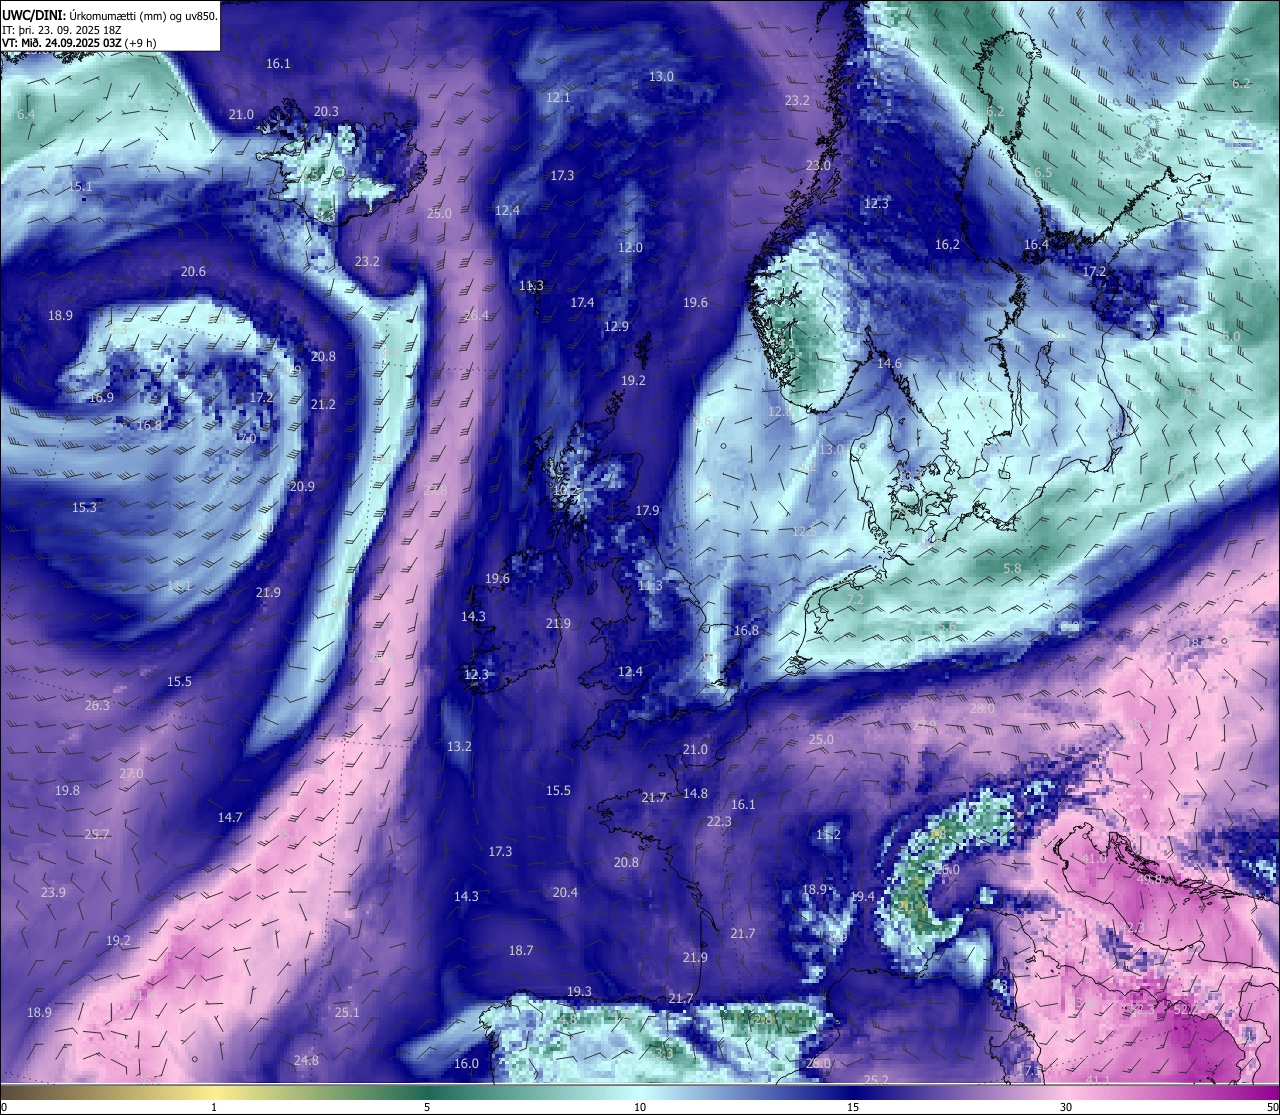This screenshot has height=1115, width=1280.
Task: Click the 21.2 value on the map
Action: click(323, 405)
